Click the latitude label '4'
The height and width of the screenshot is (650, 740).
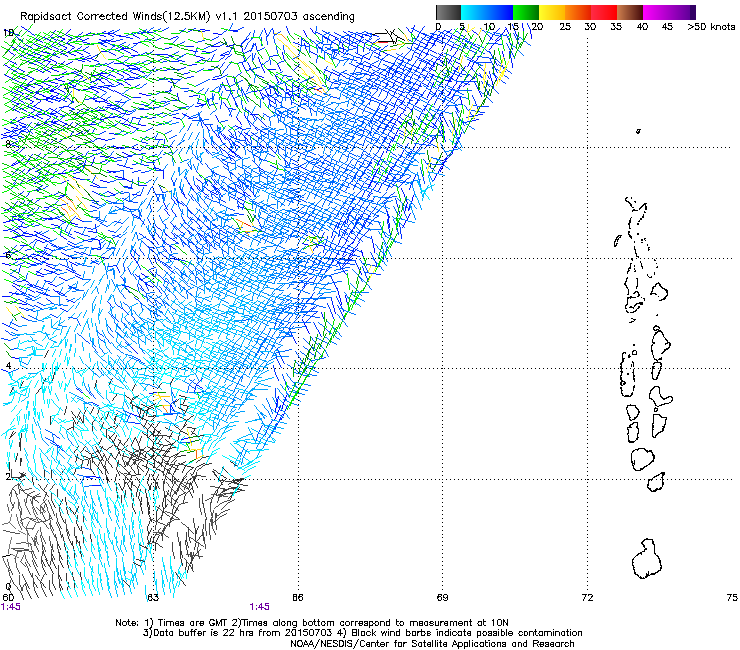pyautogui.click(x=8, y=366)
